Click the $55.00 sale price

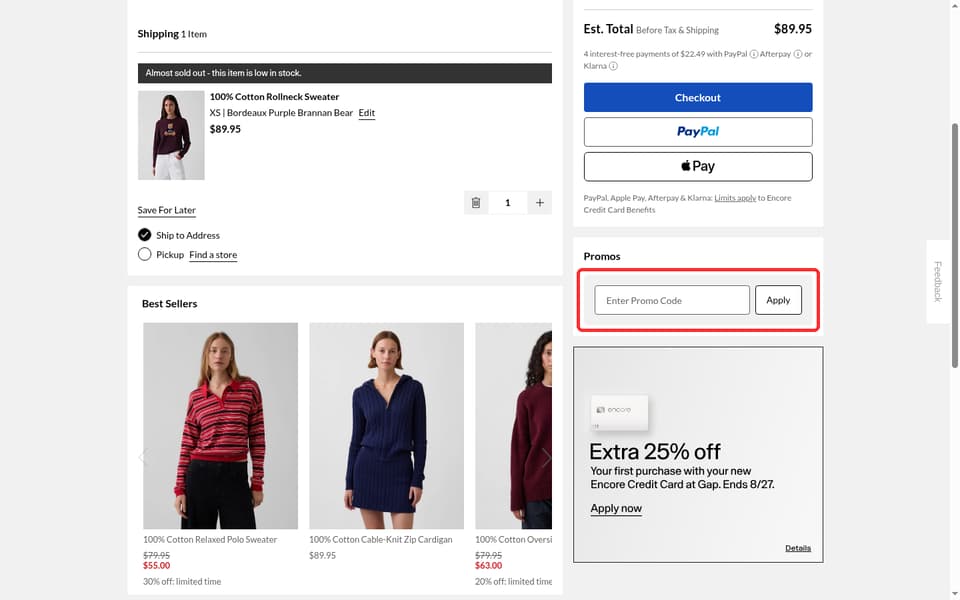point(157,566)
